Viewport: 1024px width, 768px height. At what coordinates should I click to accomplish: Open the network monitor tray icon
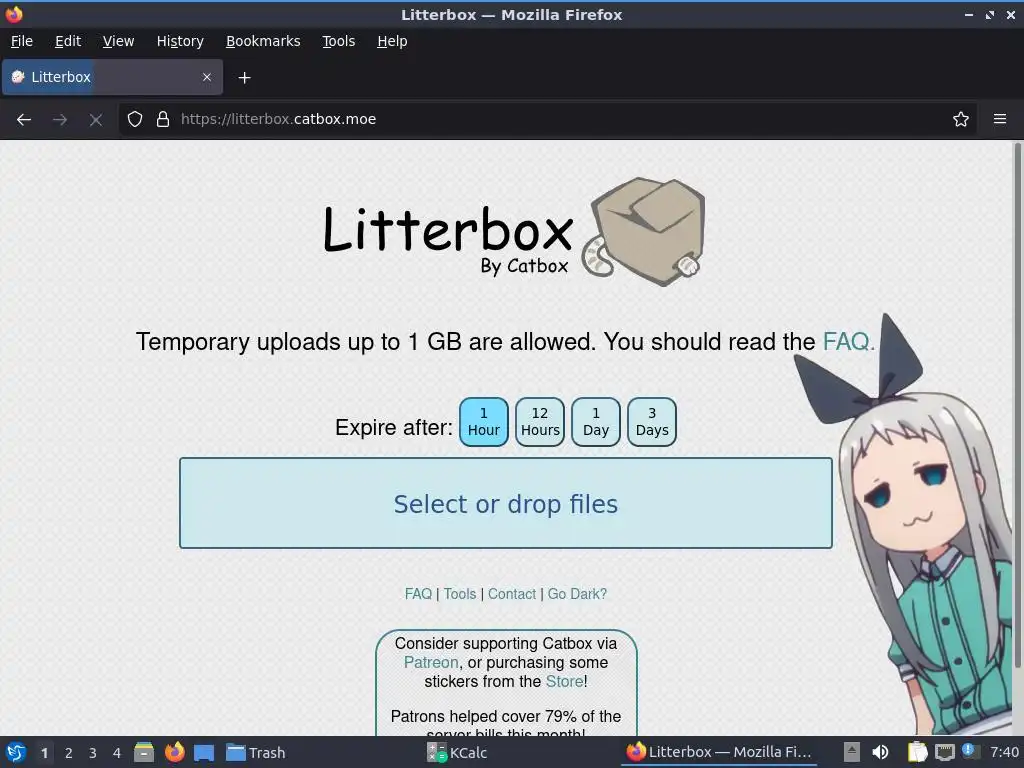(x=944, y=752)
